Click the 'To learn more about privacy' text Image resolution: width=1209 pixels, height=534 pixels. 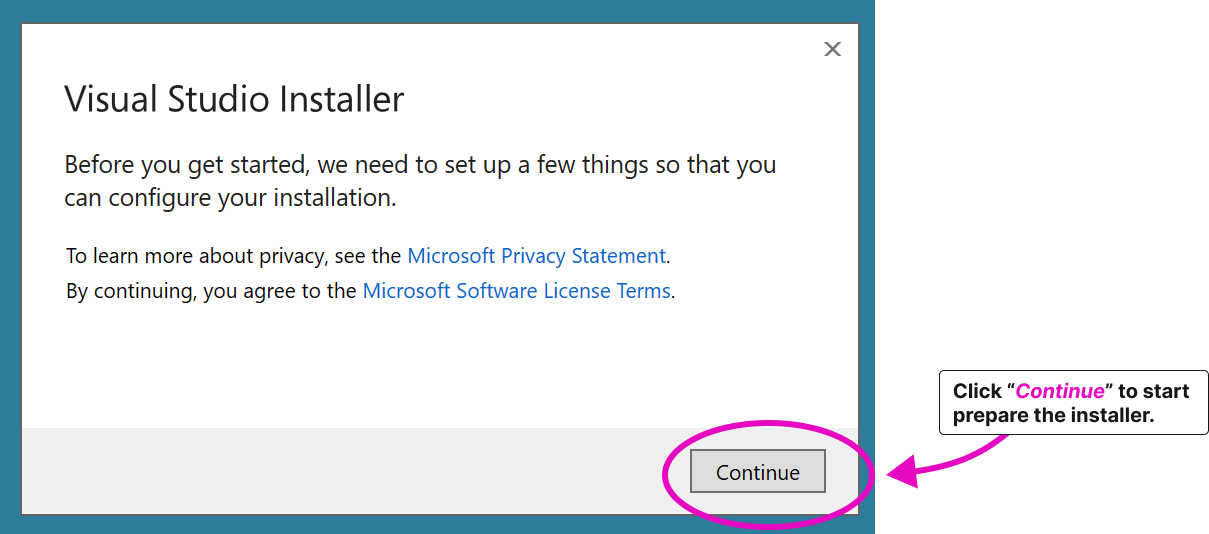click(x=233, y=256)
